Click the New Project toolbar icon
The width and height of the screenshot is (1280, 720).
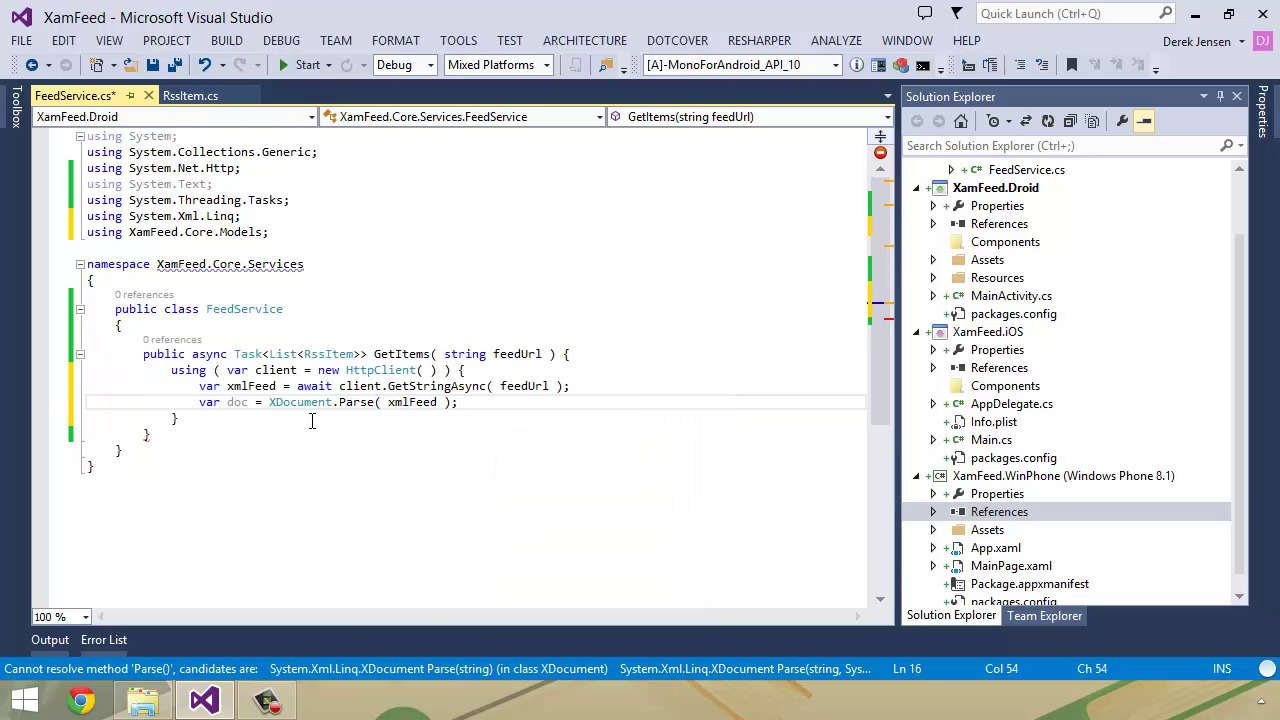pyautogui.click(x=96, y=65)
